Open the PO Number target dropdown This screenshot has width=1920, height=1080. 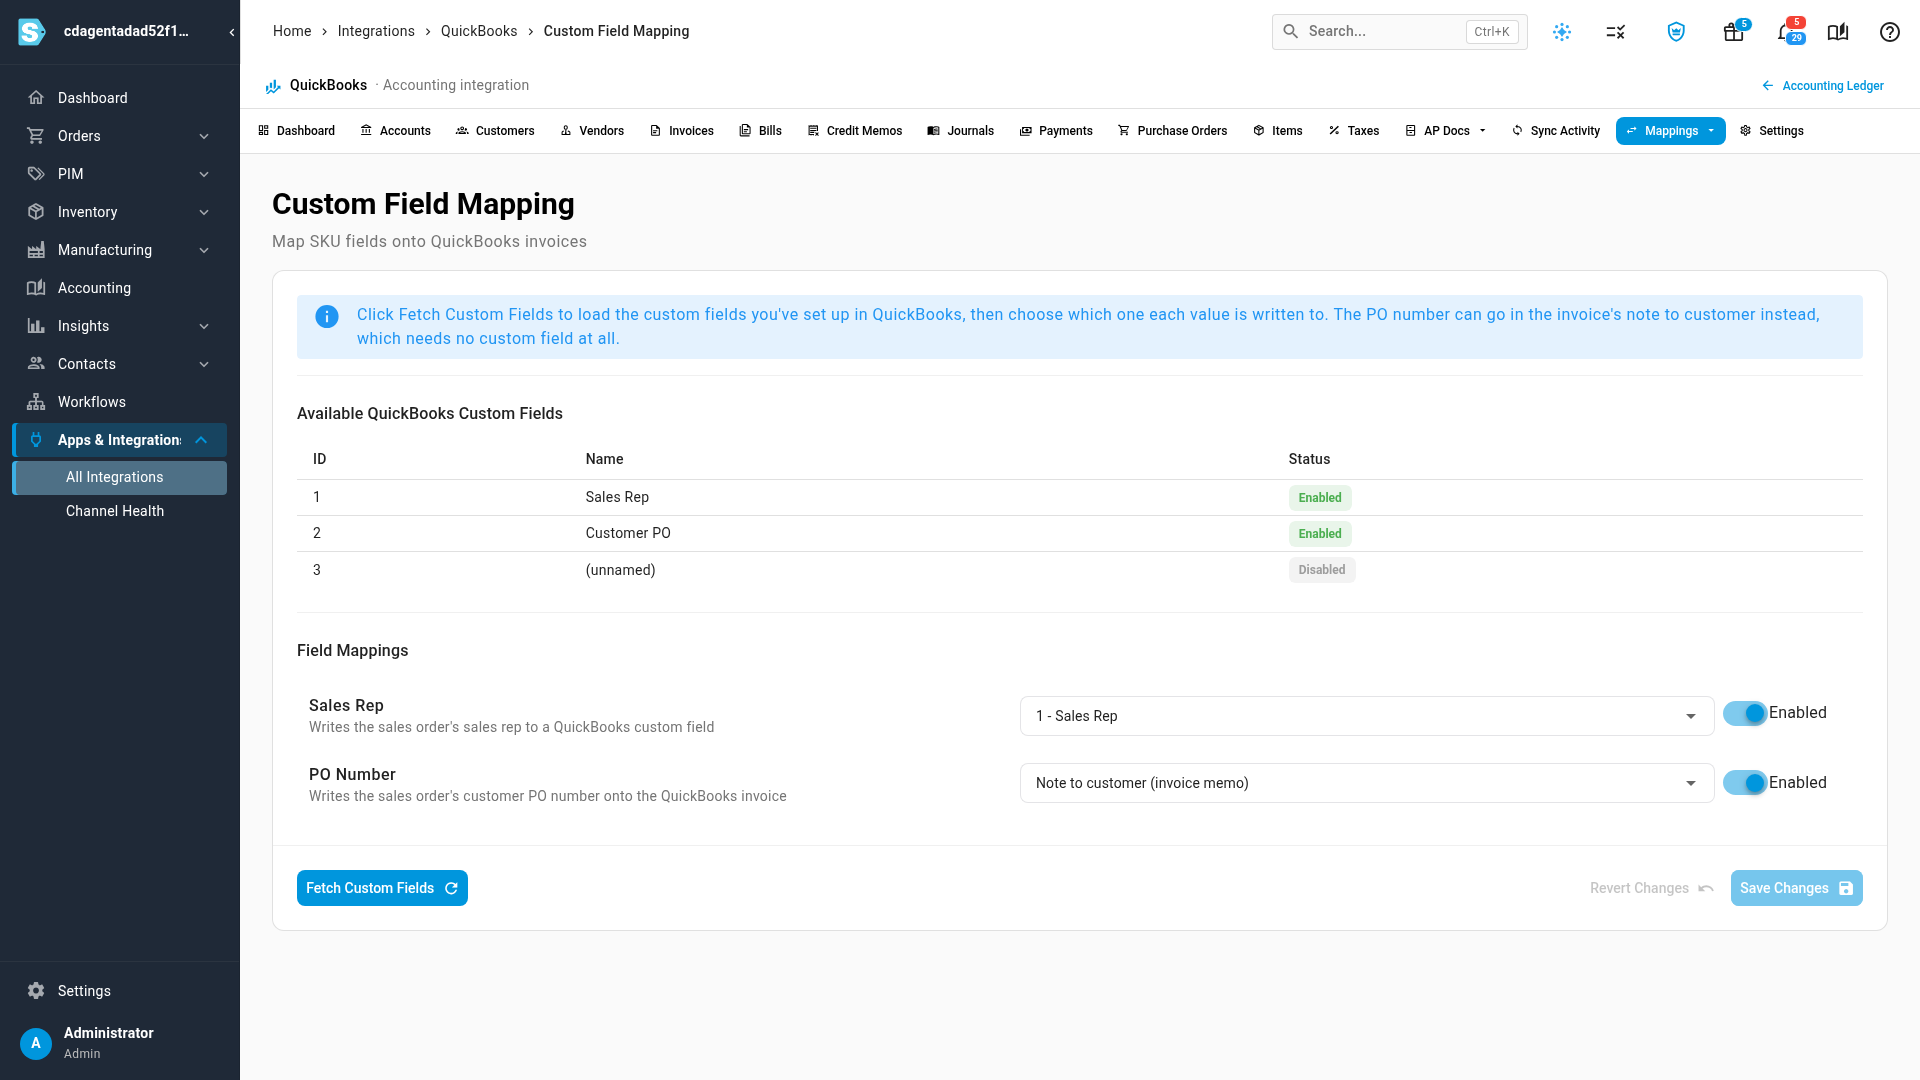click(1366, 783)
